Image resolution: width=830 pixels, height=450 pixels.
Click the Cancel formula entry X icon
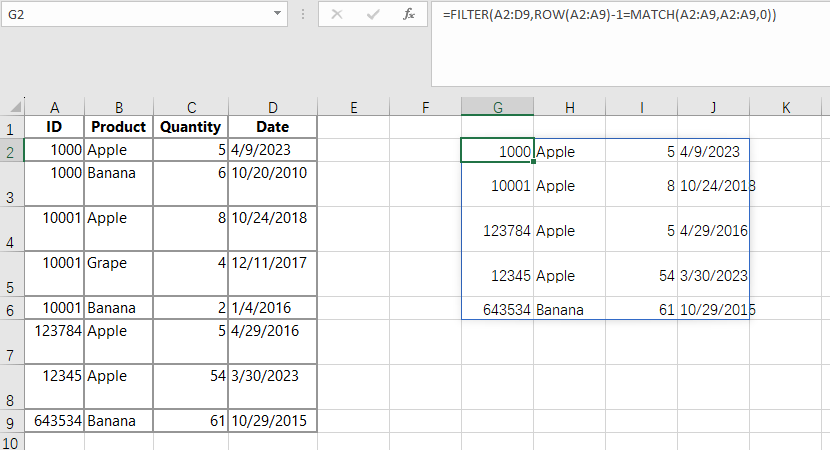(x=337, y=14)
